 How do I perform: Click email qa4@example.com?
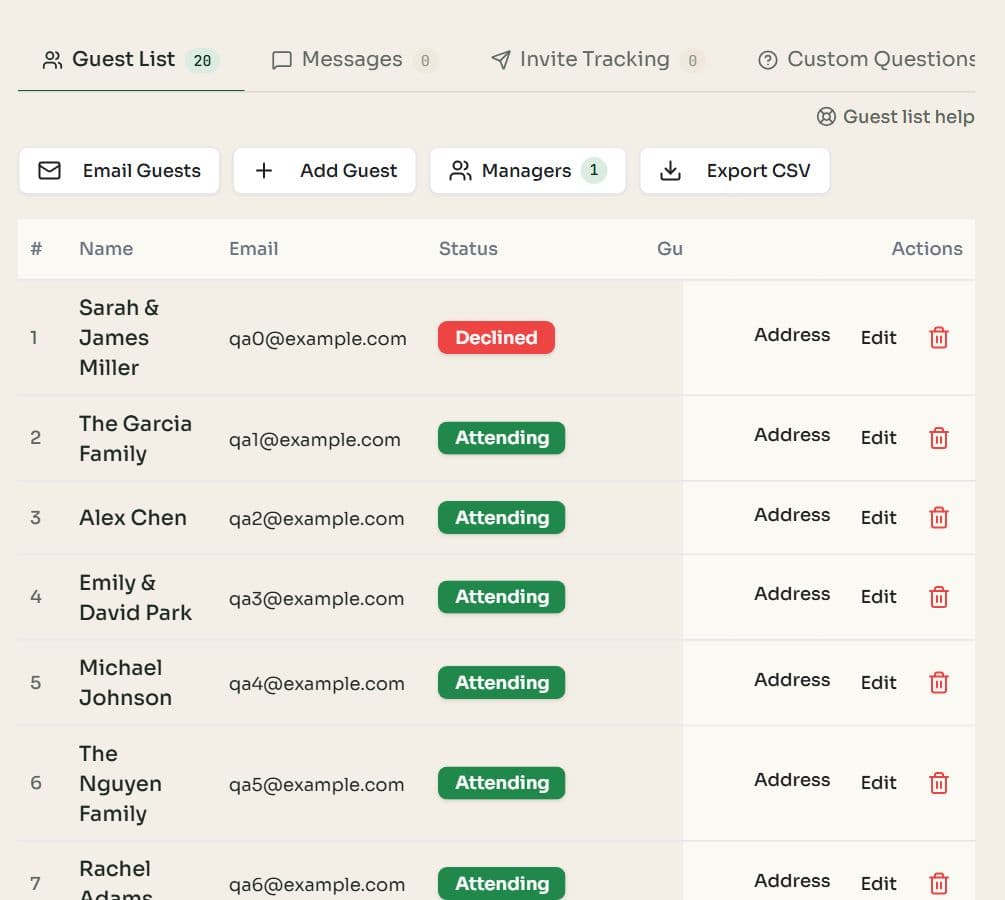[317, 684]
